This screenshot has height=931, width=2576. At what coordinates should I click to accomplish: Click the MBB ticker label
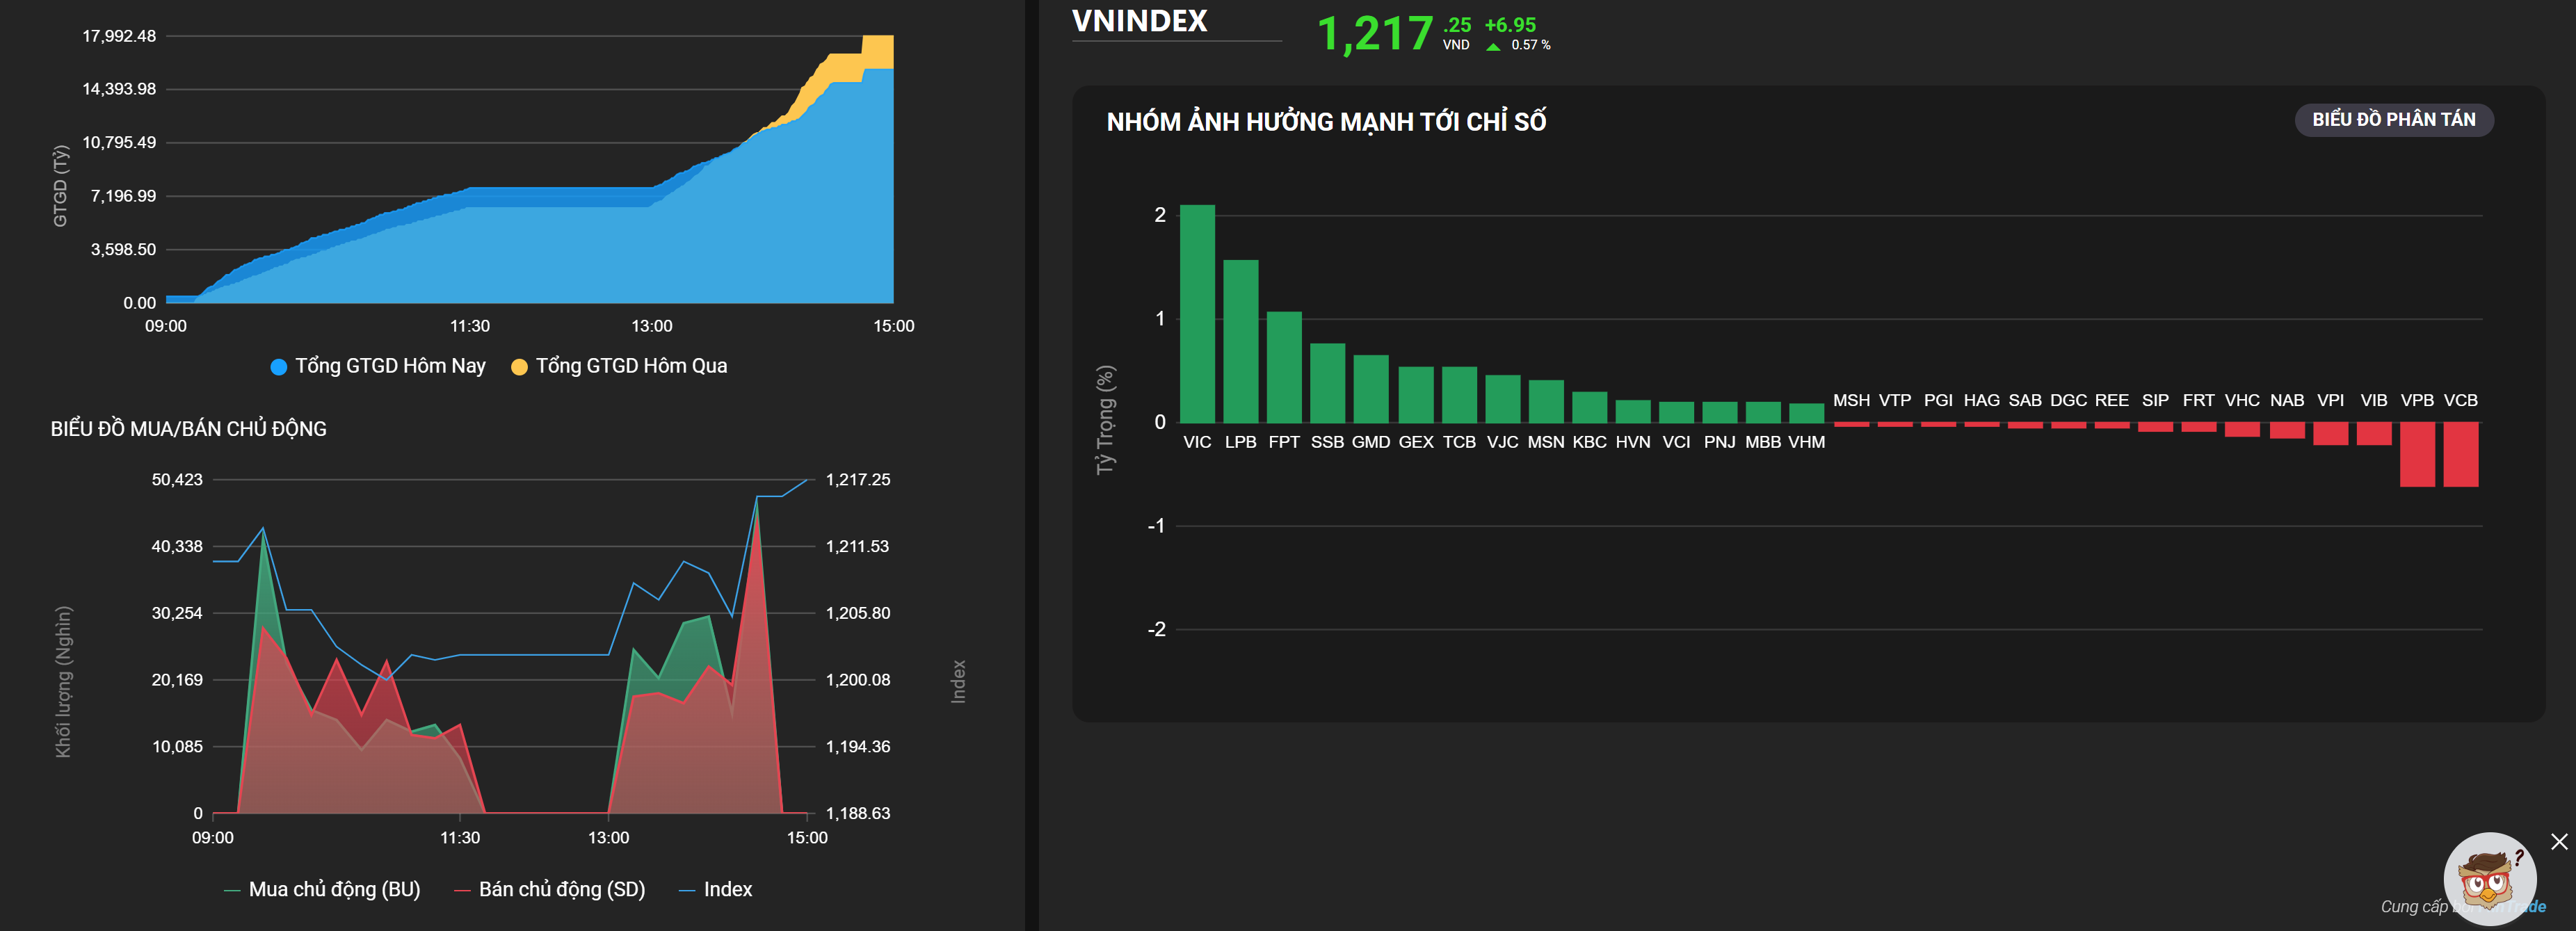(1763, 442)
